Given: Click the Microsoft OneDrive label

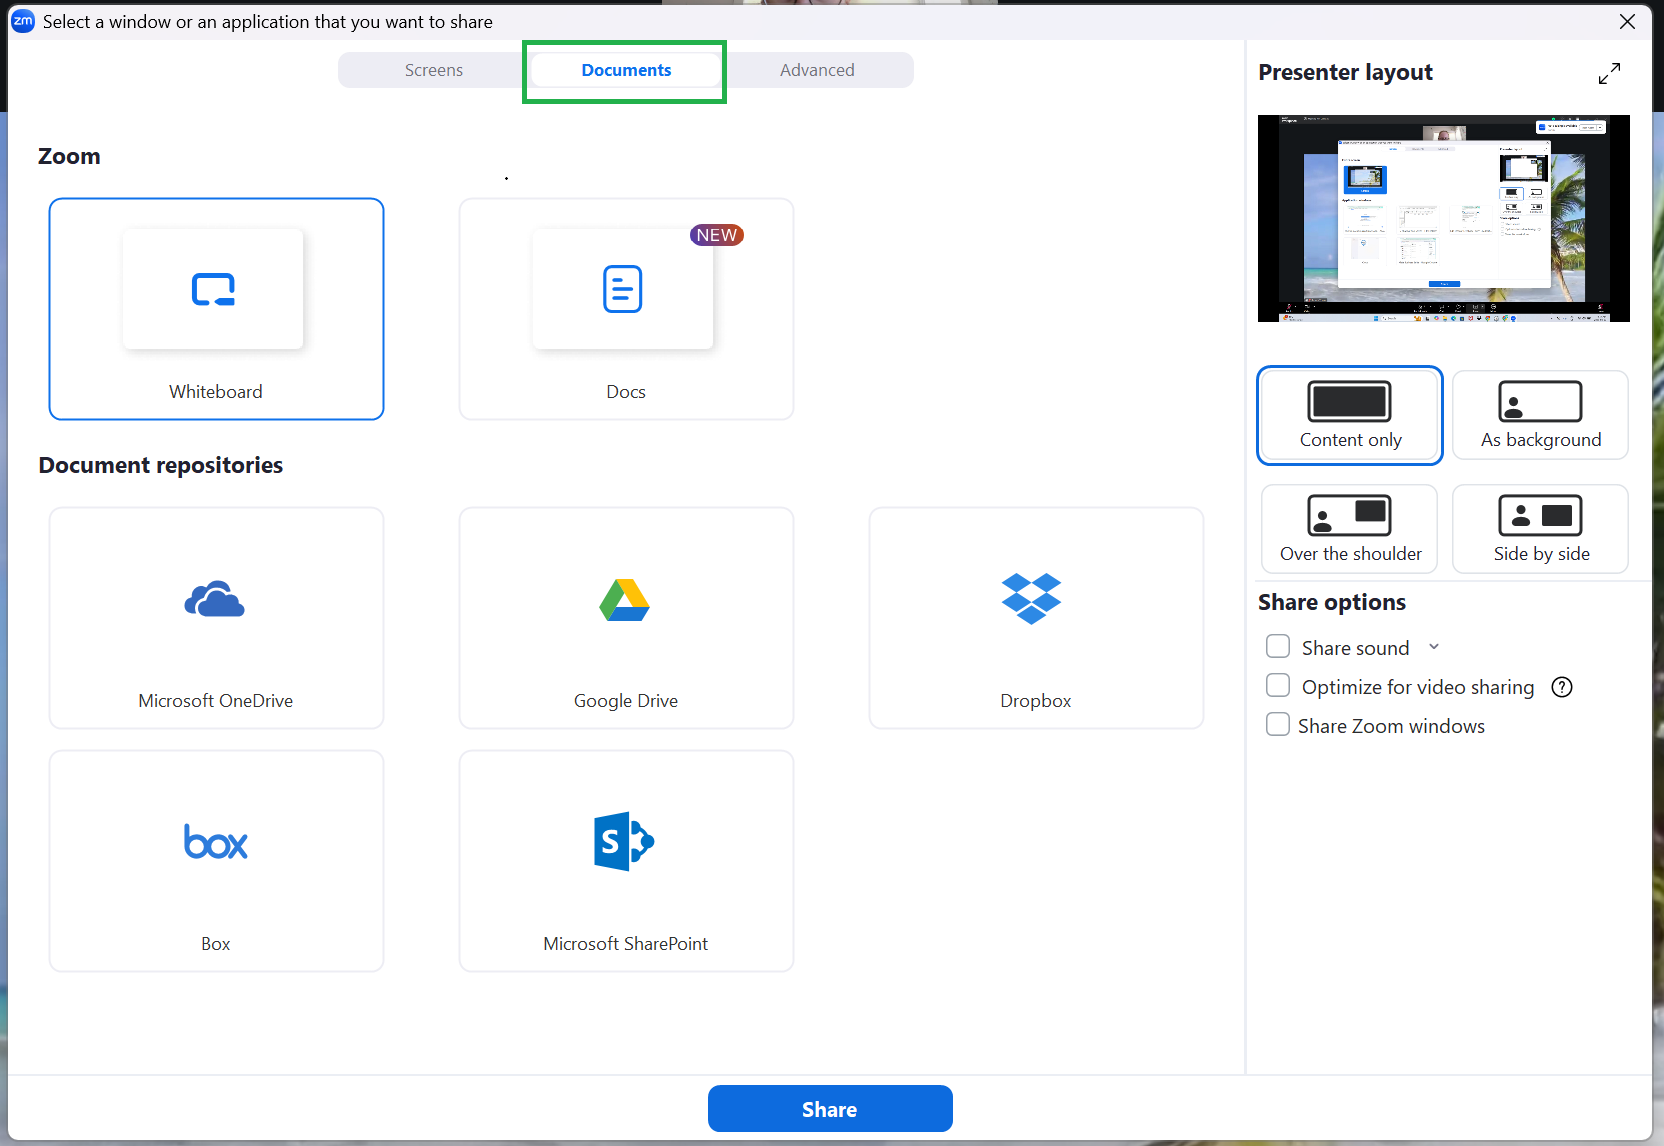Looking at the screenshot, I should [x=216, y=701].
